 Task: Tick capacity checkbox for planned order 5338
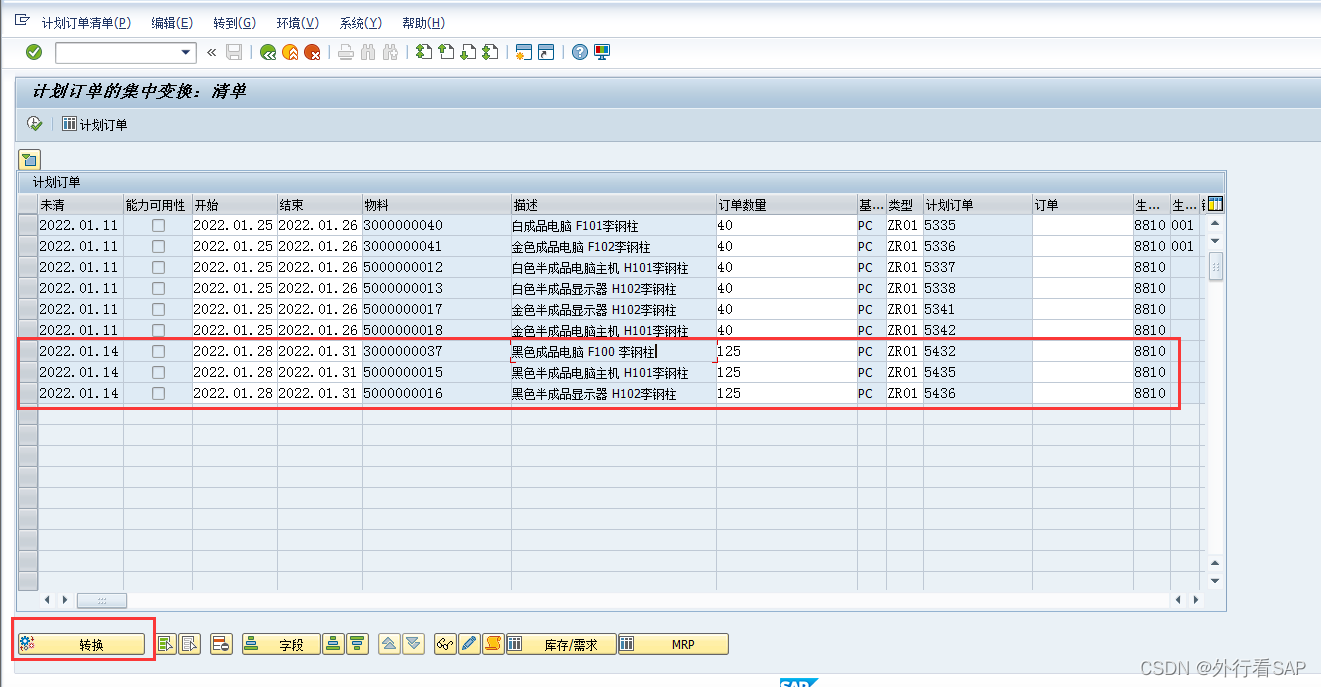tap(158, 289)
